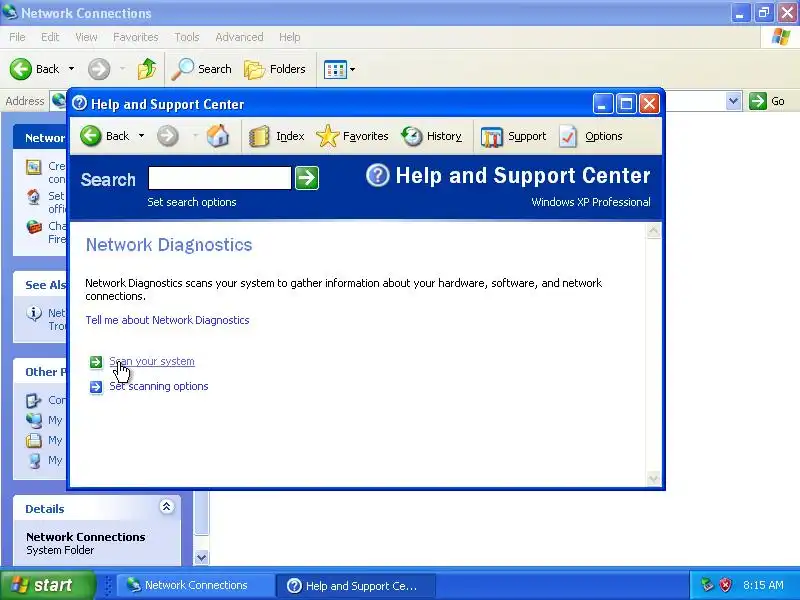Screen dimensions: 800x600
Task: Open Tell me about Network Diagnostics link
Action: point(167,320)
